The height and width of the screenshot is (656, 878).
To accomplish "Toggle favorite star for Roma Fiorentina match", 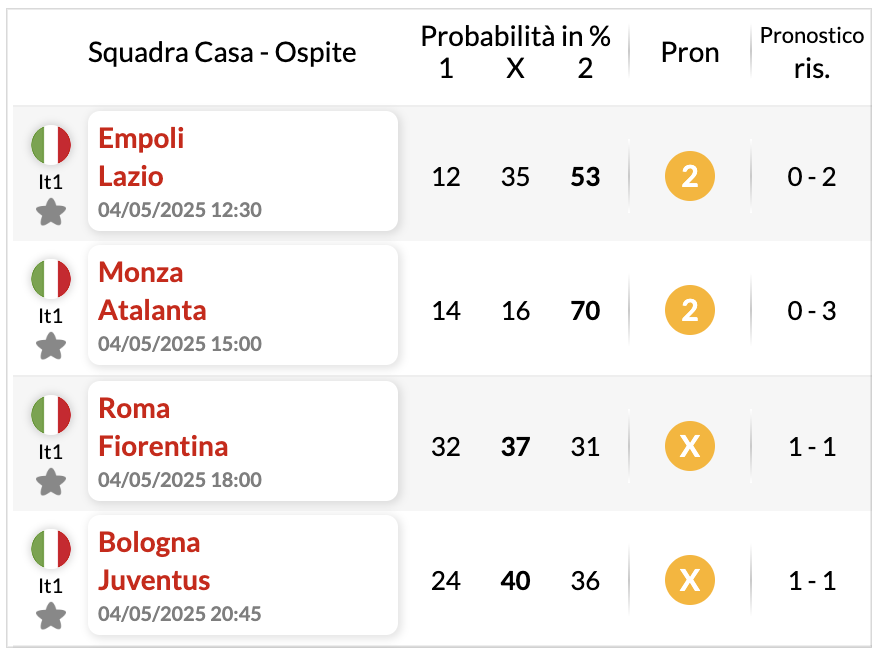I will pyautogui.click(x=51, y=482).
